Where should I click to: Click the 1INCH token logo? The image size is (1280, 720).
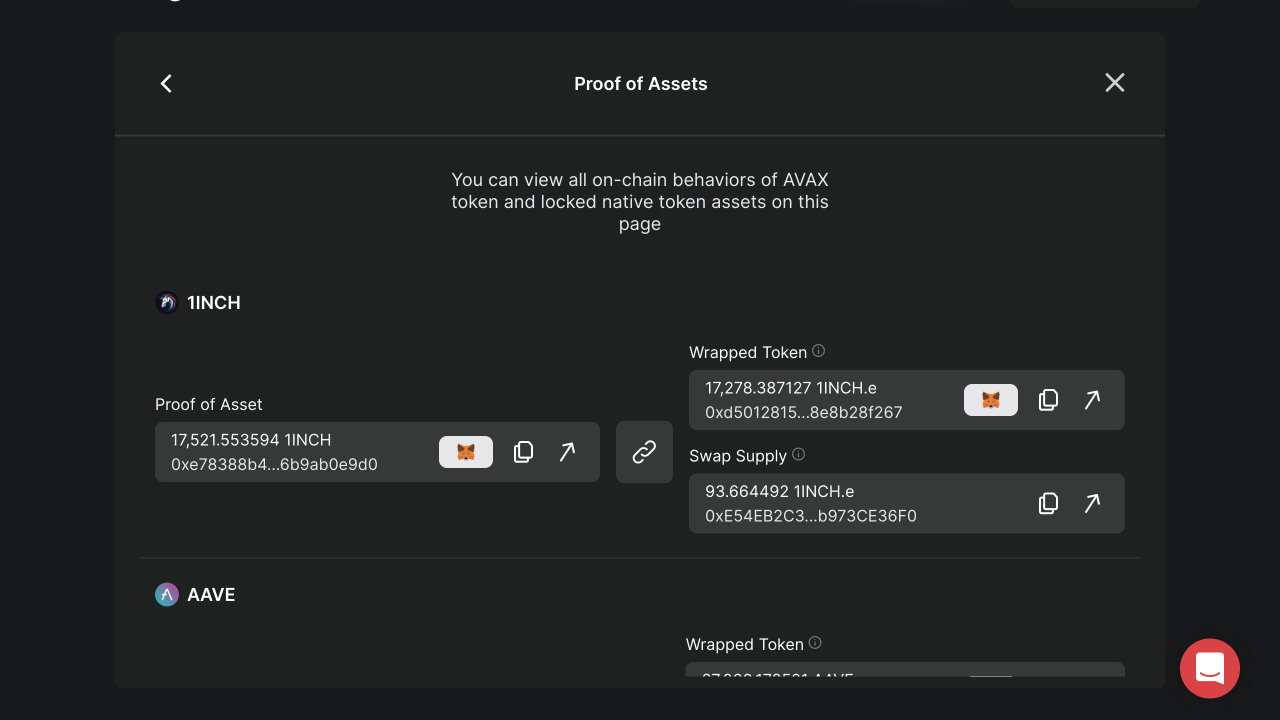pos(167,302)
